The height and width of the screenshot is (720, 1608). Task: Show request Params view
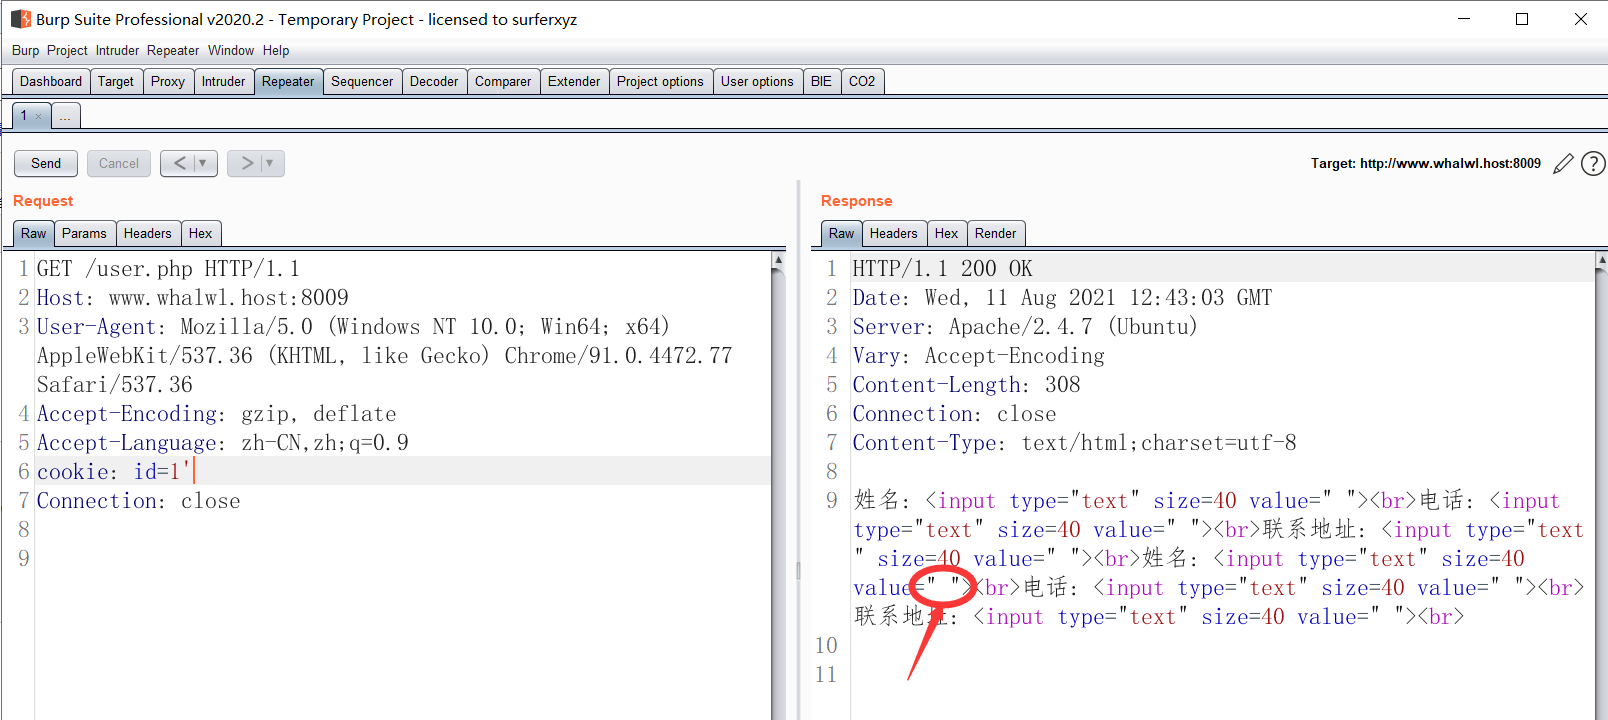click(84, 233)
